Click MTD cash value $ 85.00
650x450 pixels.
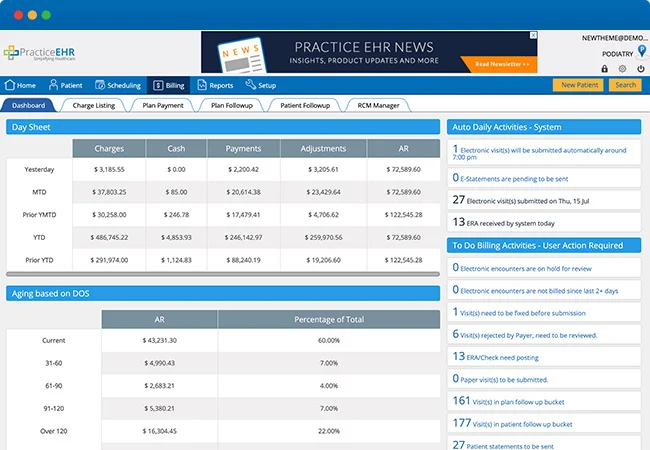tap(176, 192)
